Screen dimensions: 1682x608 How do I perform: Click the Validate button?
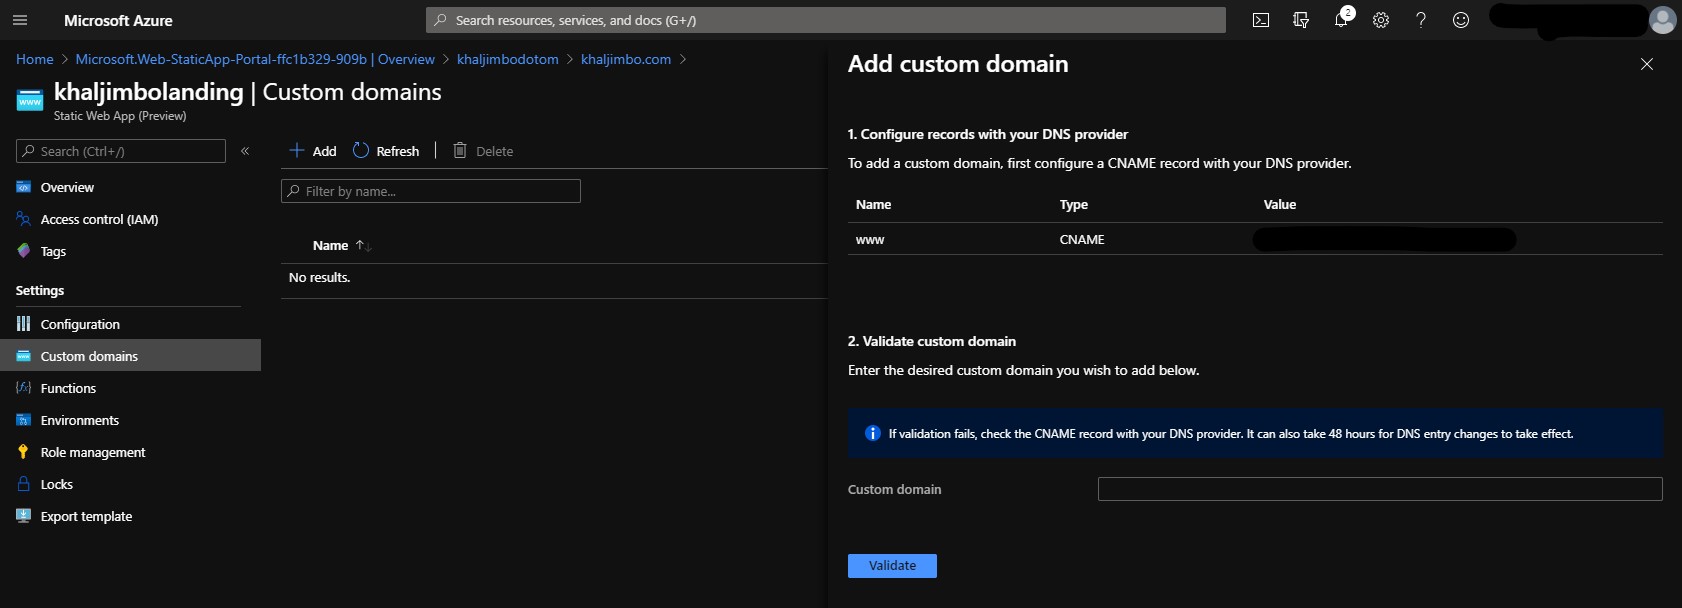pyautogui.click(x=892, y=566)
